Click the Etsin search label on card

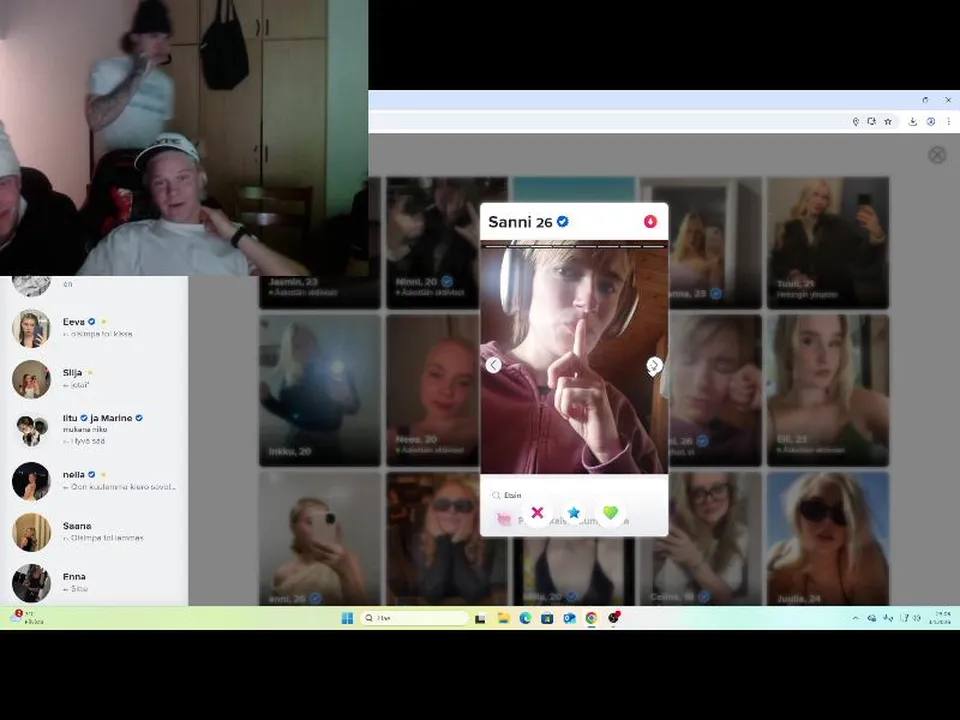pos(512,495)
